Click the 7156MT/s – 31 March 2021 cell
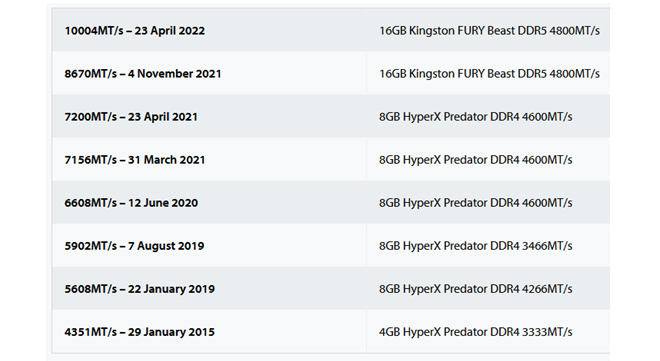Viewport: 660px width, 361px height. click(209, 159)
